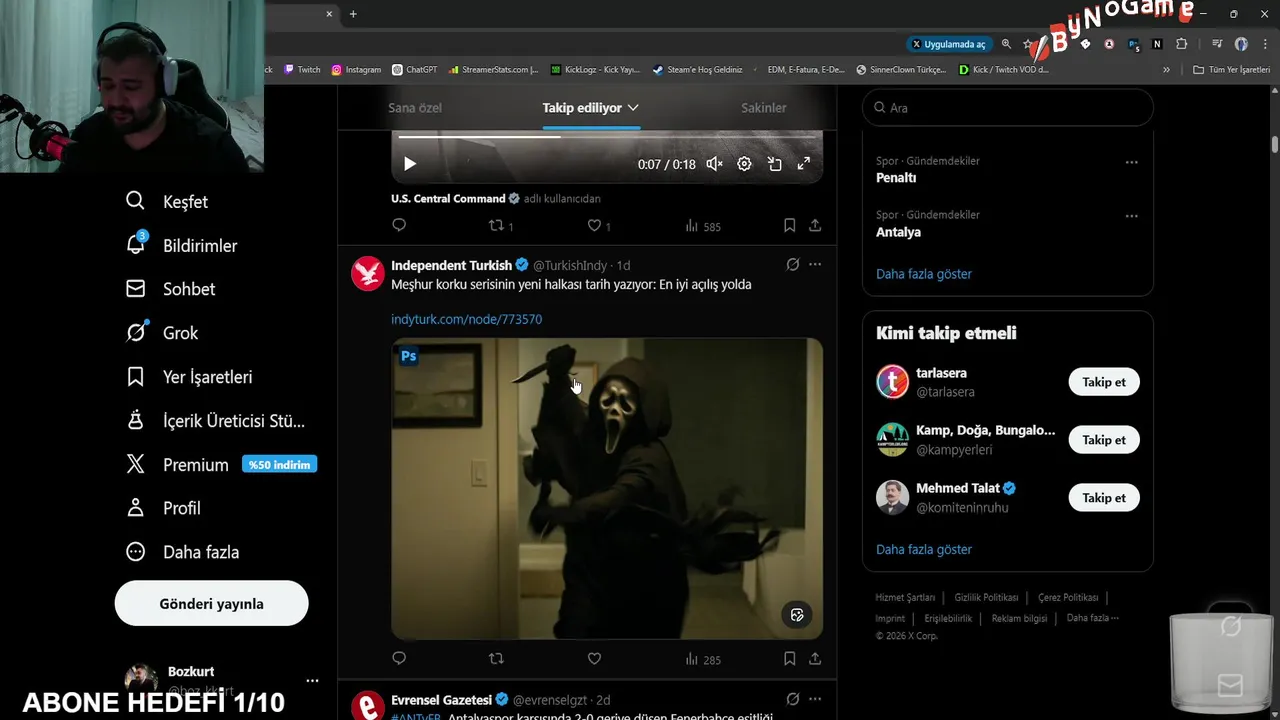Share the Independent Turkish post
This screenshot has width=1280, height=720.
click(815, 659)
